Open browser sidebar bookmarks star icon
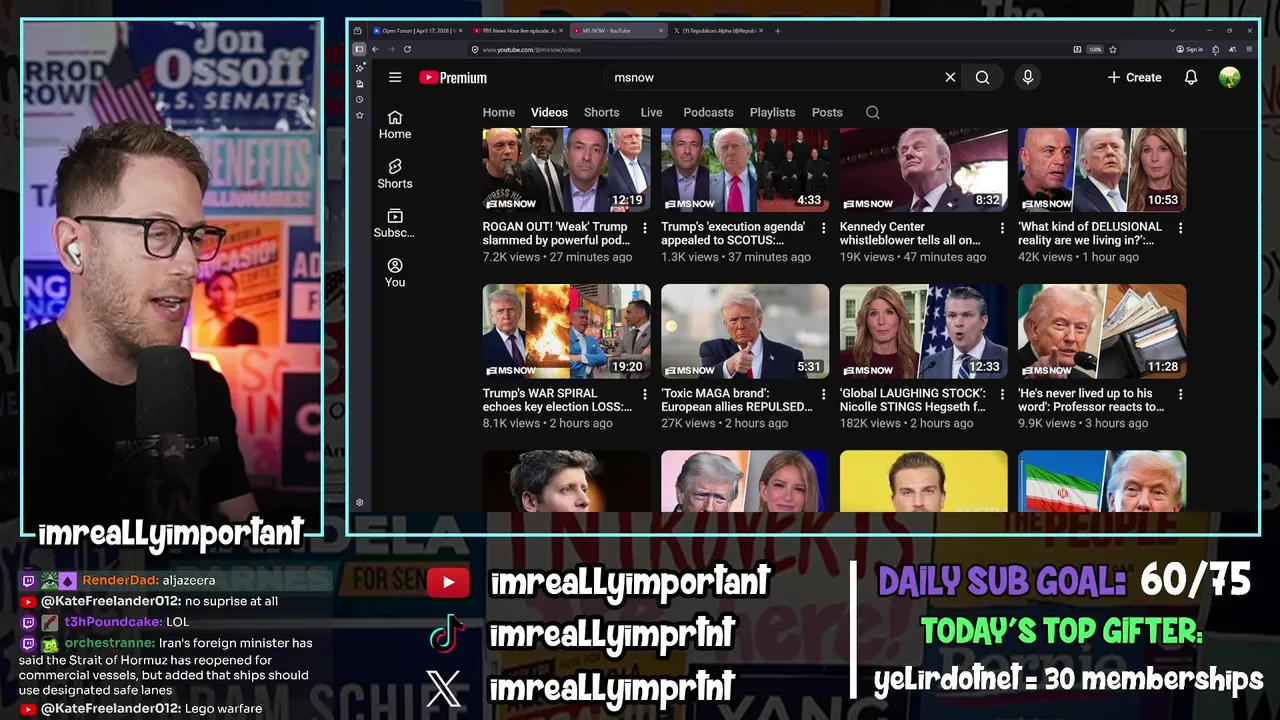Screen dimensions: 1280x720 click(x=360, y=115)
